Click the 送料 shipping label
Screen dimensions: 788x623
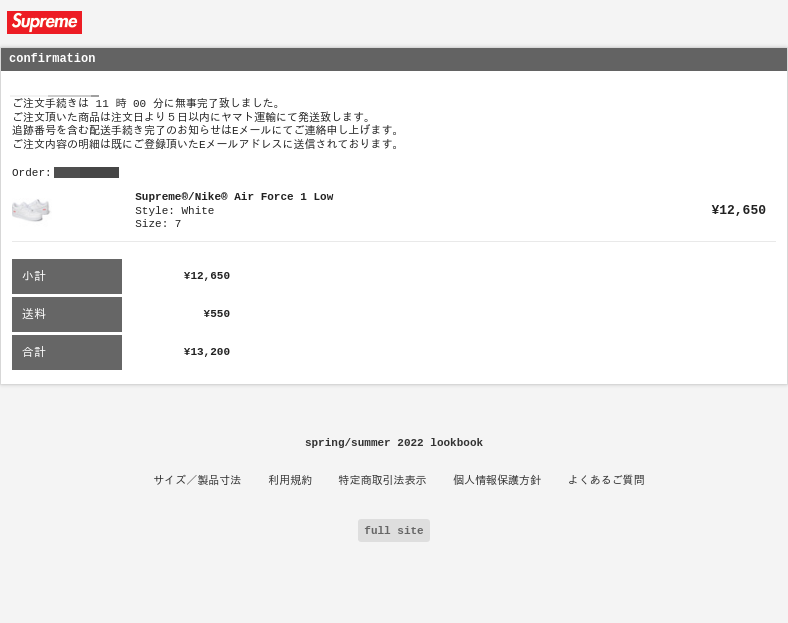tap(67, 315)
